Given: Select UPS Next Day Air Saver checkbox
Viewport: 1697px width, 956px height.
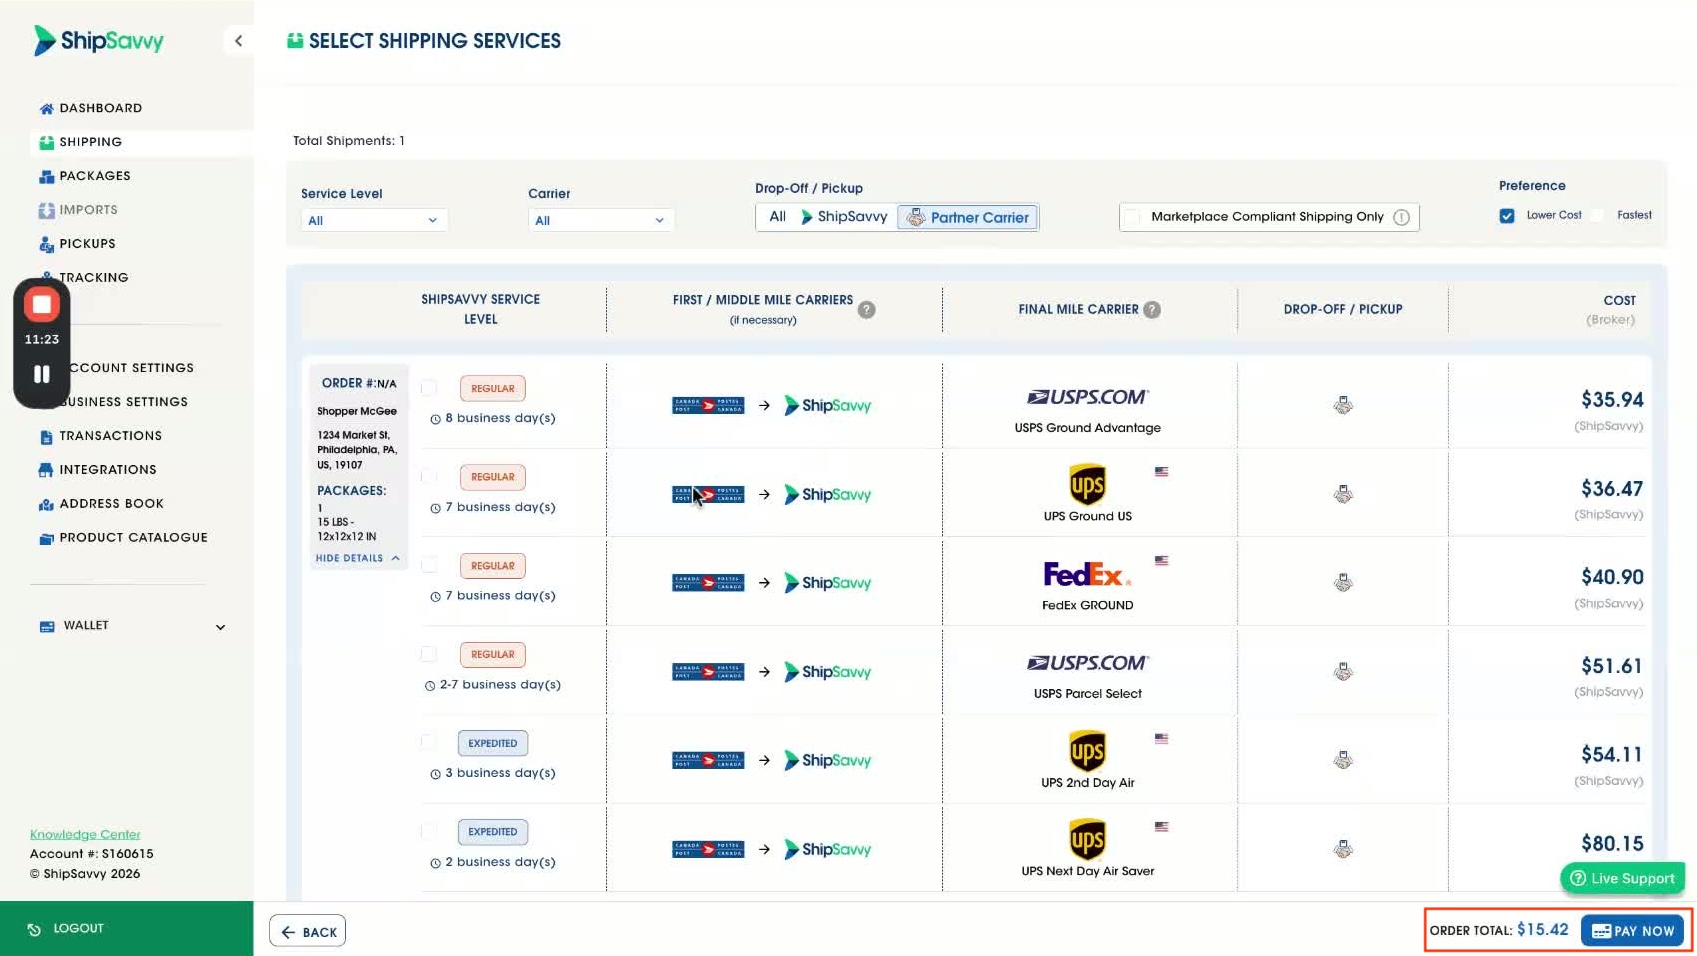Looking at the screenshot, I should tap(429, 831).
